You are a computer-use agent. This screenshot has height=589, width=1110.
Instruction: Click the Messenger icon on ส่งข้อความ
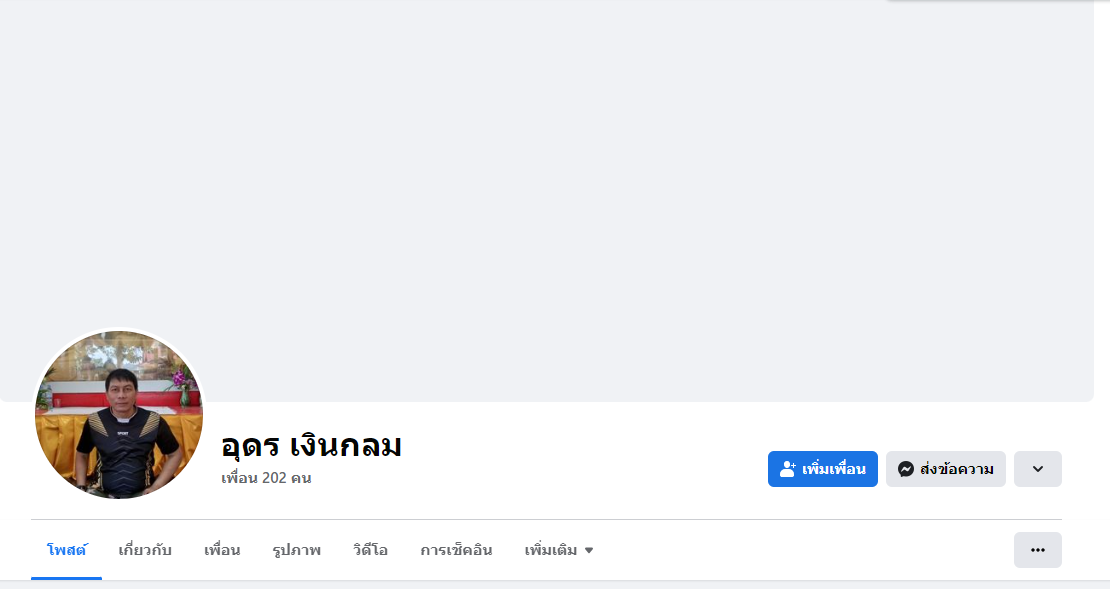905,469
